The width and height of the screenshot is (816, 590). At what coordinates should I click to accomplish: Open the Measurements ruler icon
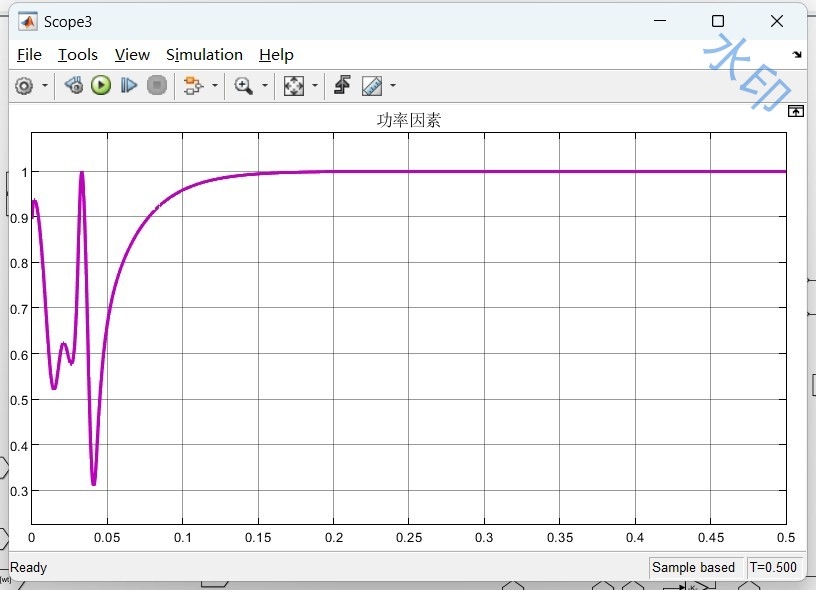(372, 86)
